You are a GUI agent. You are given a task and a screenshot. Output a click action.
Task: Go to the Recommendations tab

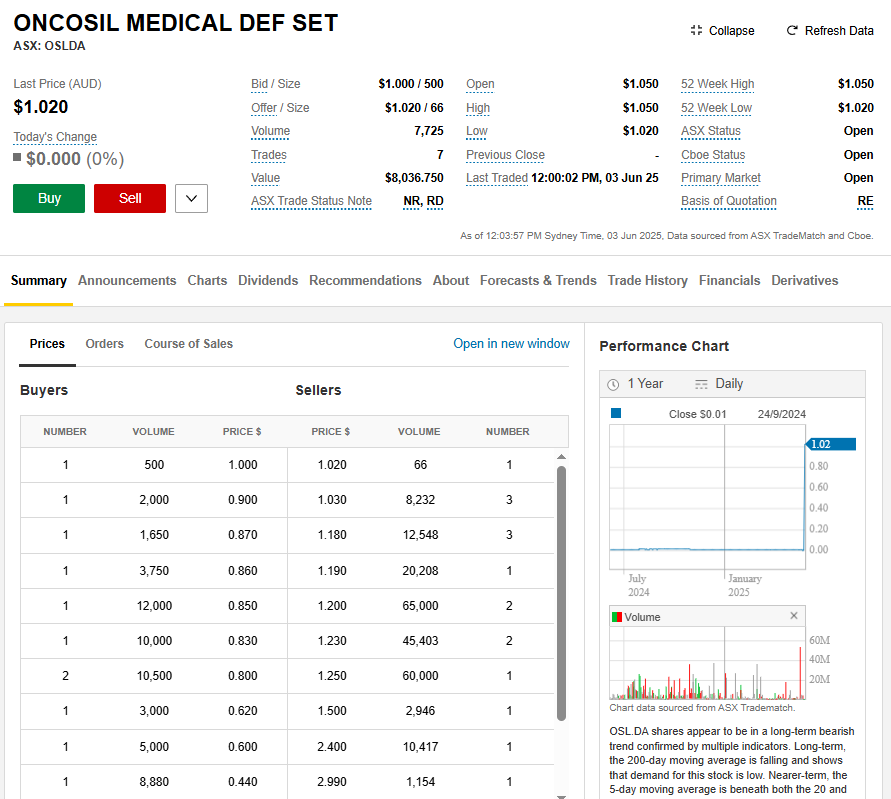tap(365, 281)
